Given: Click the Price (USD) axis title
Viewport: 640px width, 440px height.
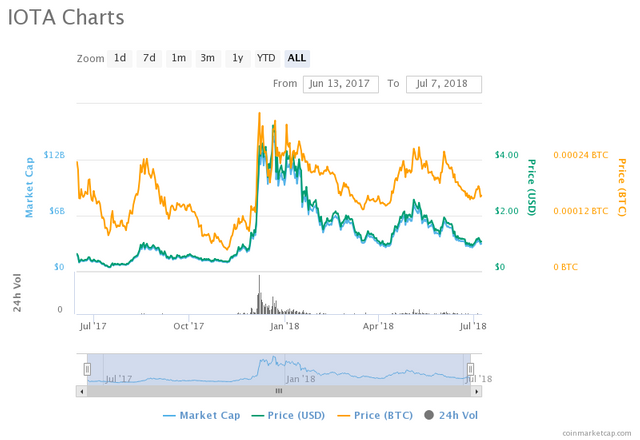Looking at the screenshot, I should pos(531,187).
